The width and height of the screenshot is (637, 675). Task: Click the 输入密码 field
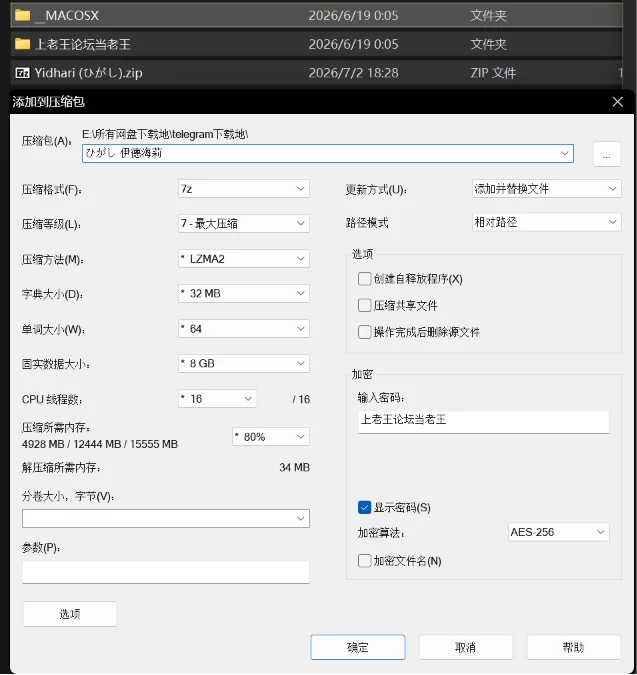coord(483,422)
